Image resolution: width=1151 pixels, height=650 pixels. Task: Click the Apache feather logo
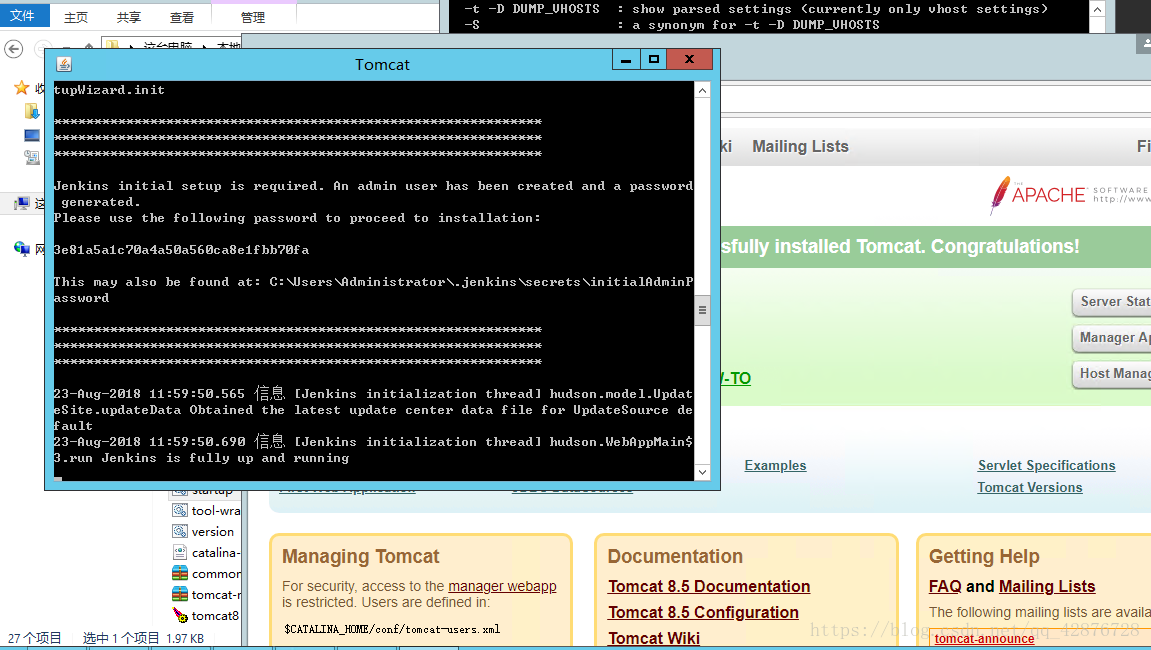click(x=1000, y=195)
